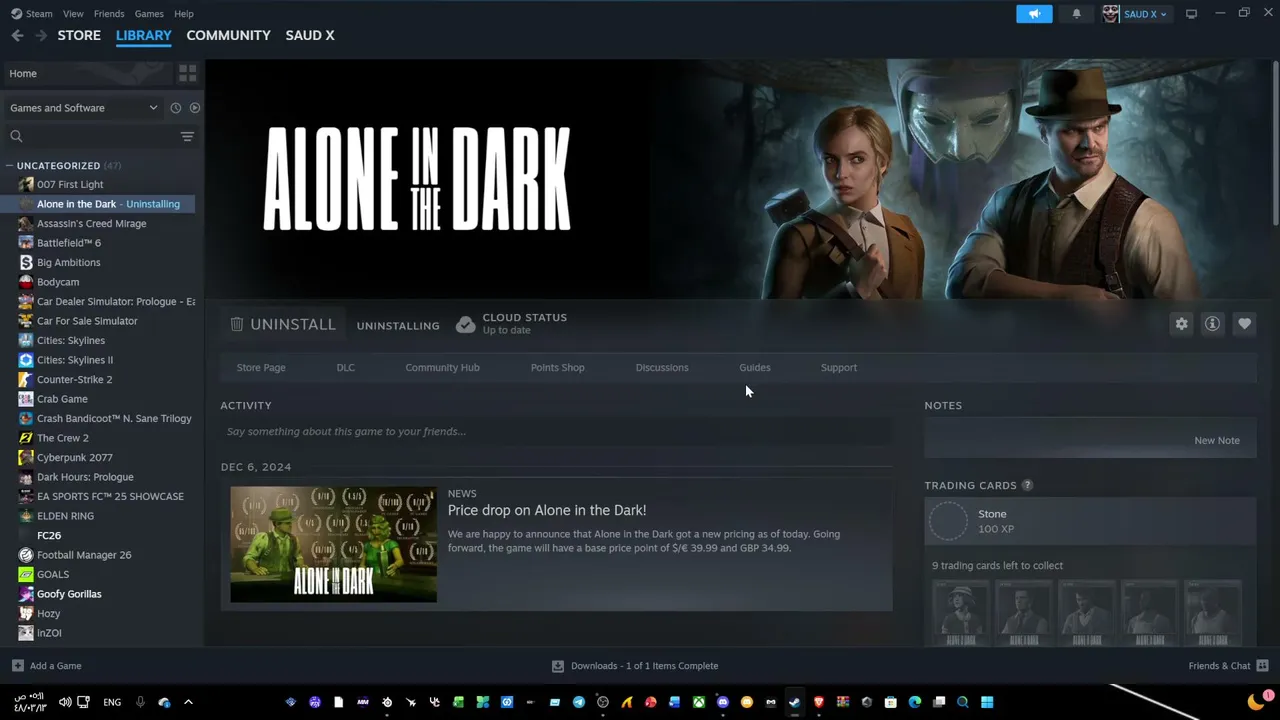Open game settings gear icon
1280x720 pixels.
point(1182,324)
